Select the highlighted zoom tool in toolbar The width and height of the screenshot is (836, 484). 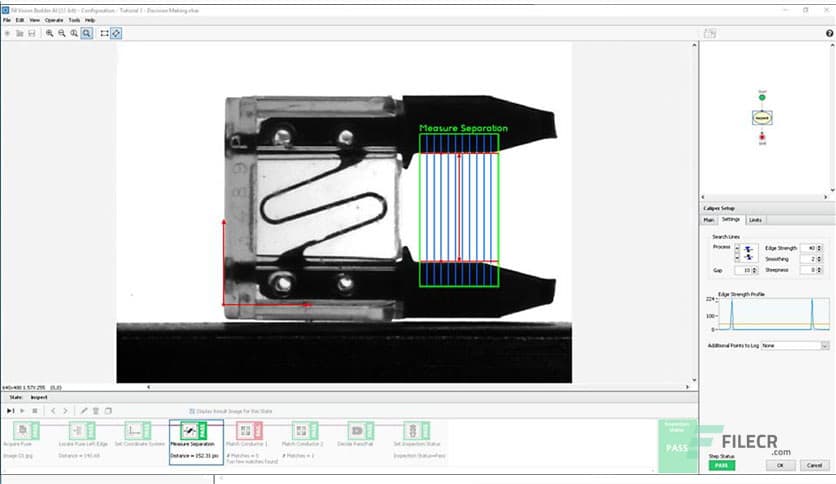(87, 33)
